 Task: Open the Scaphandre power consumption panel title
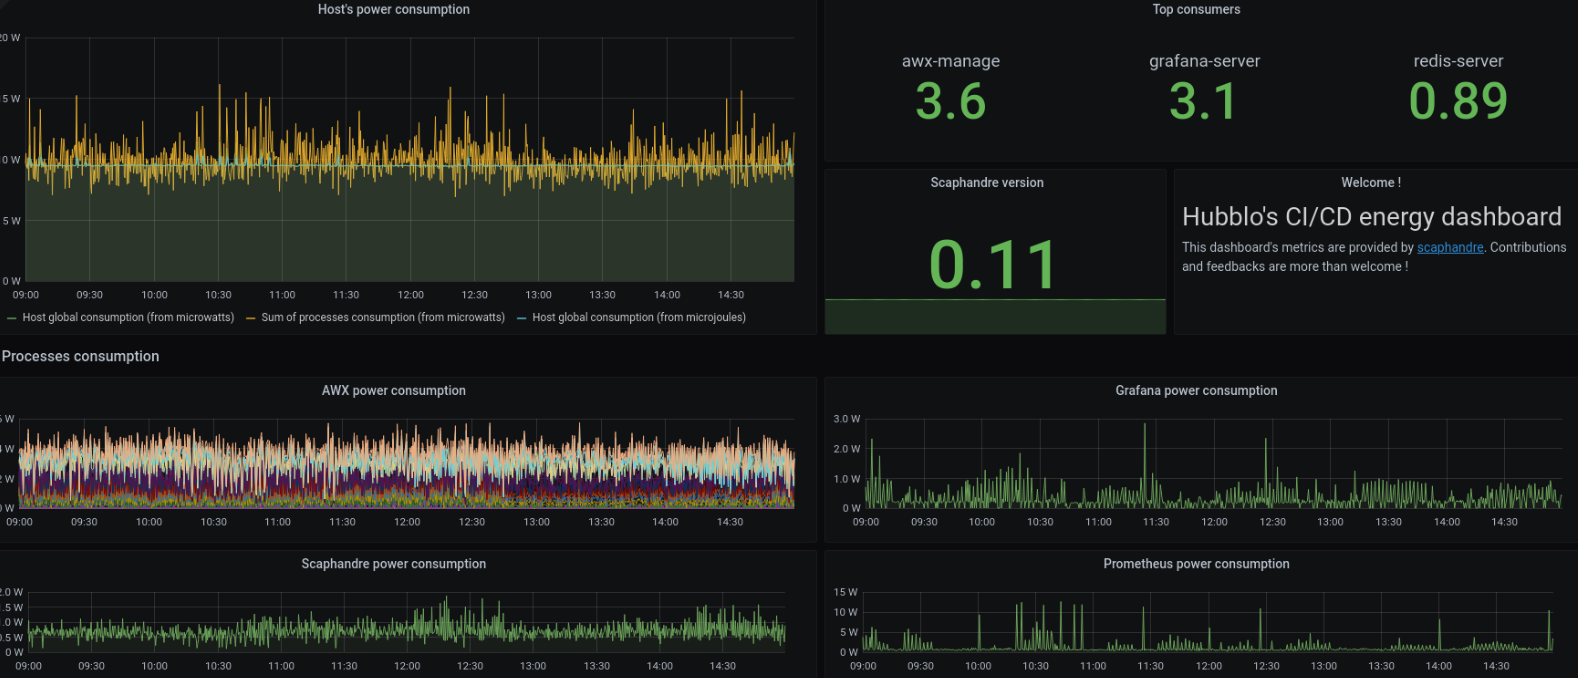coord(393,563)
